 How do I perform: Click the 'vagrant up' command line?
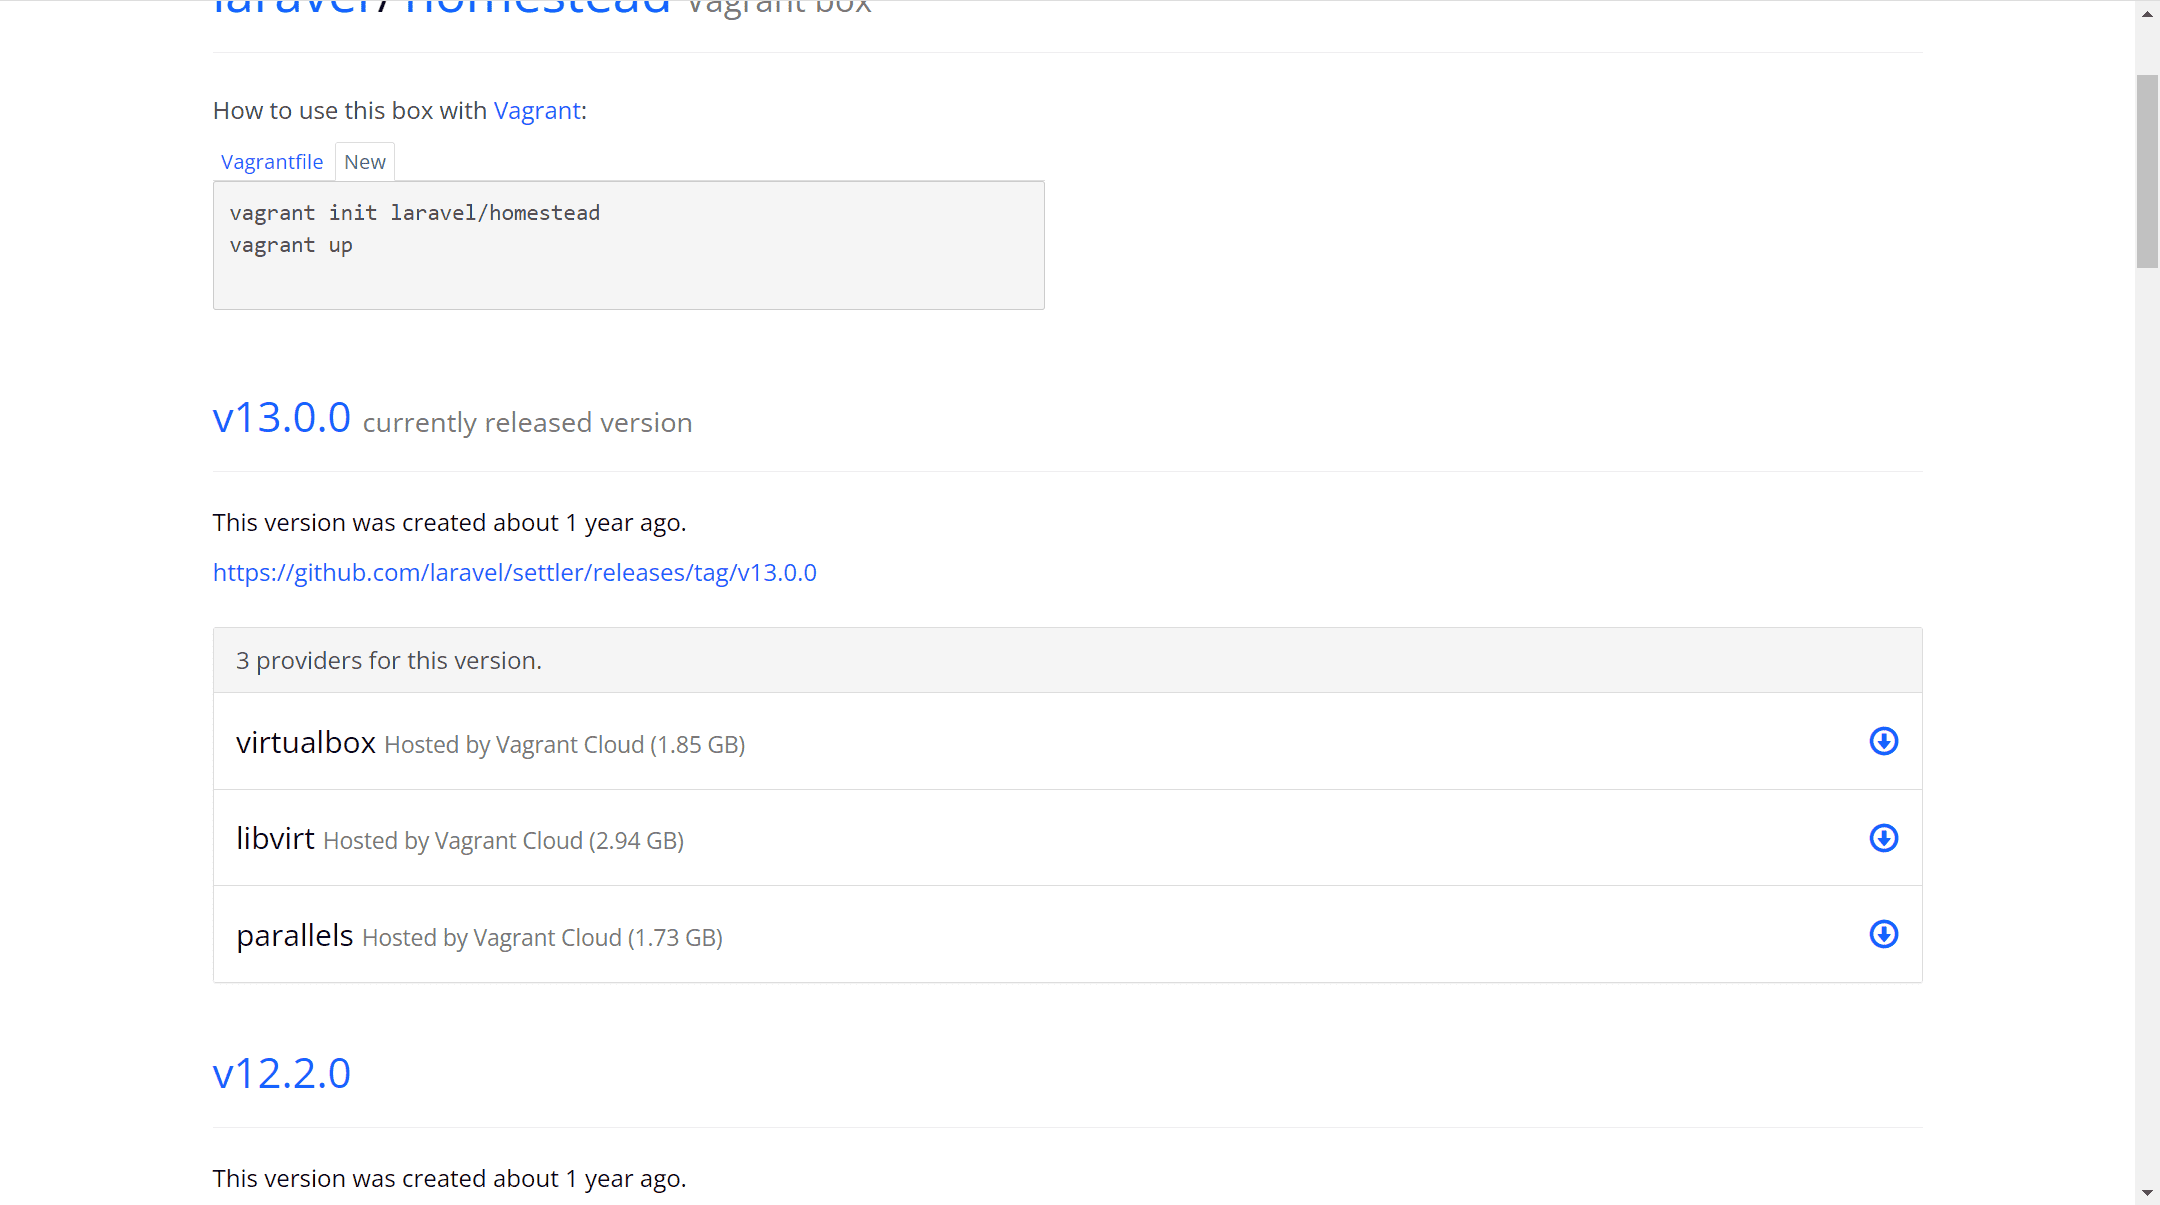point(291,246)
